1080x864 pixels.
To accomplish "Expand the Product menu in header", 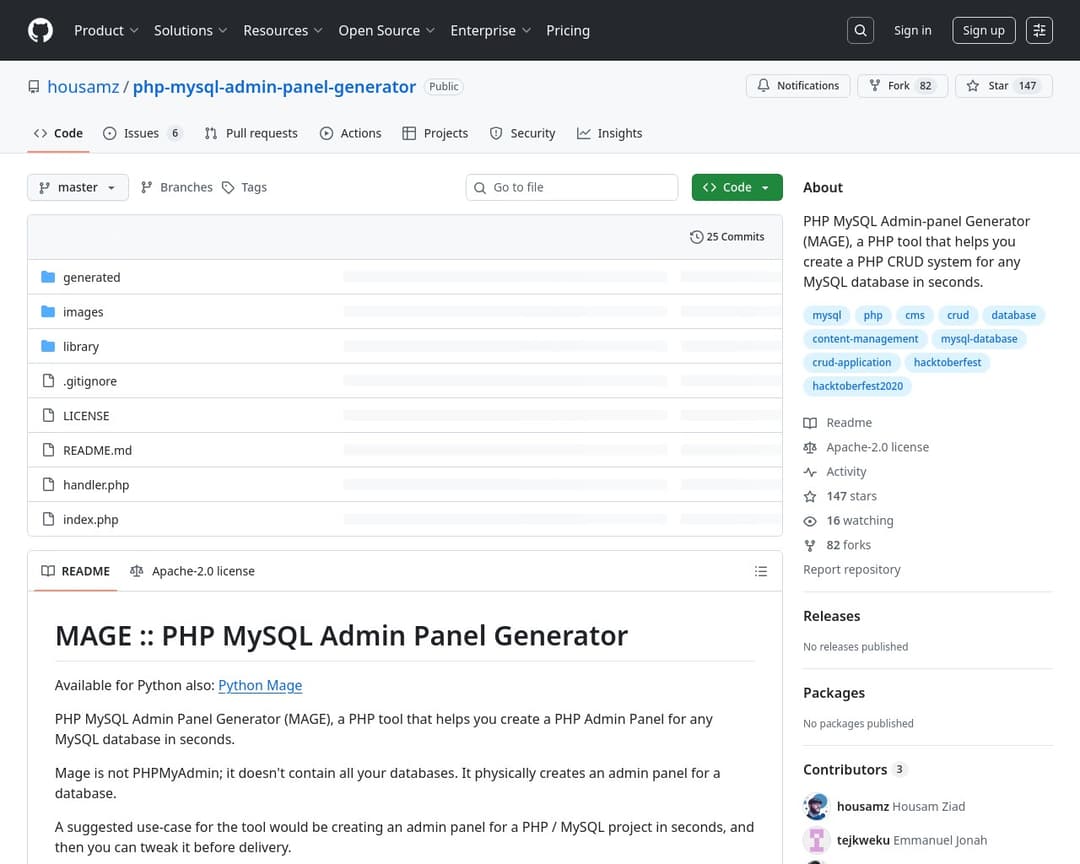I will pyautogui.click(x=106, y=31).
